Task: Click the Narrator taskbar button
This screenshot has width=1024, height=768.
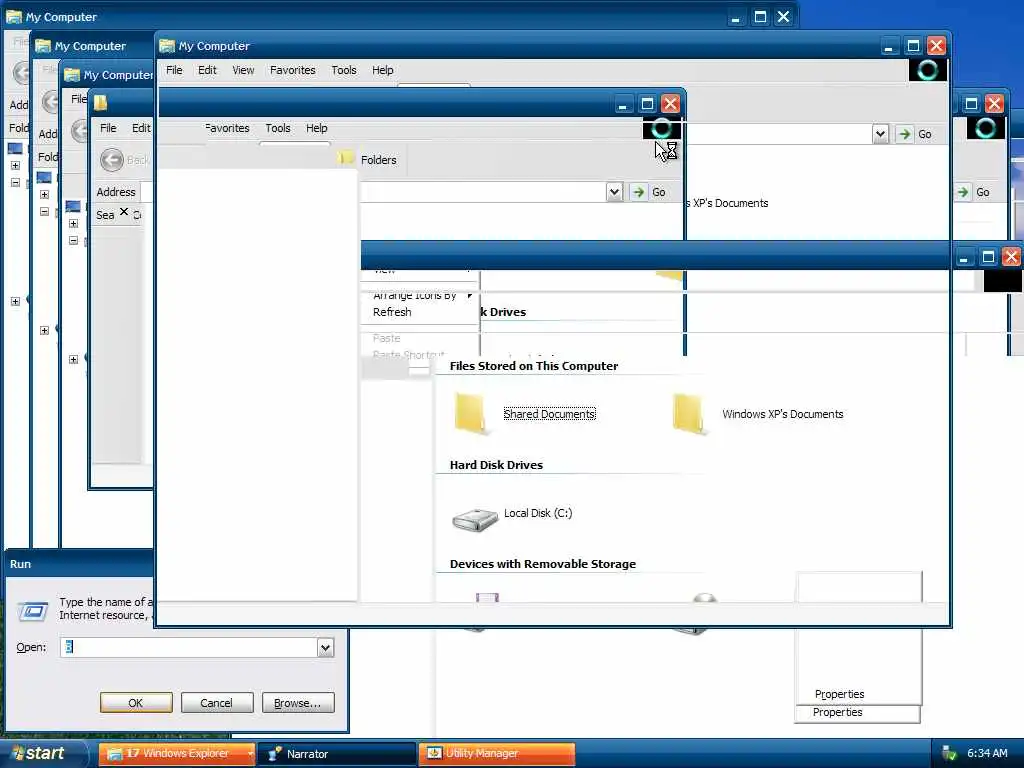Action: pyautogui.click(x=337, y=754)
